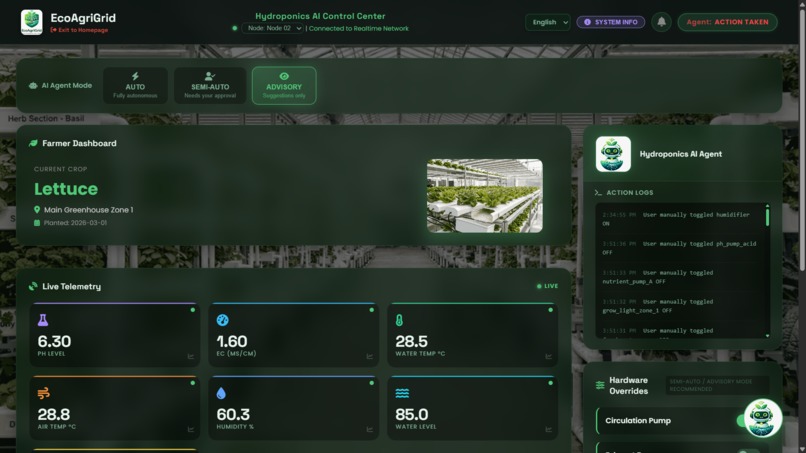Click the location pin icon by Main Greenhouse

pyautogui.click(x=36, y=210)
